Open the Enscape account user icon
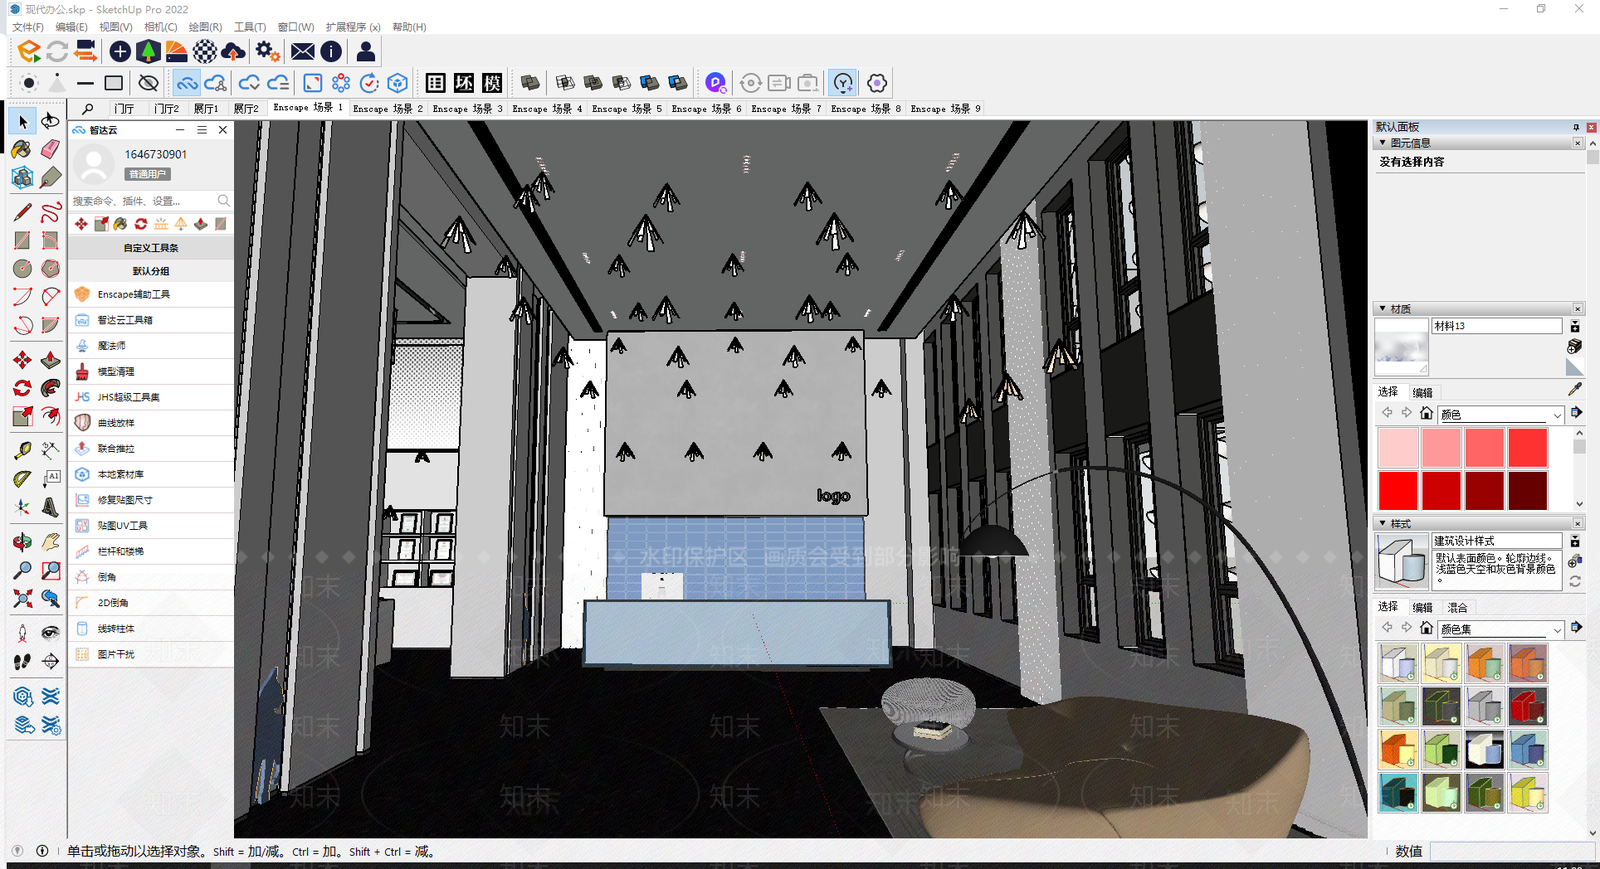Screen dimensions: 1600x869 click(x=366, y=51)
